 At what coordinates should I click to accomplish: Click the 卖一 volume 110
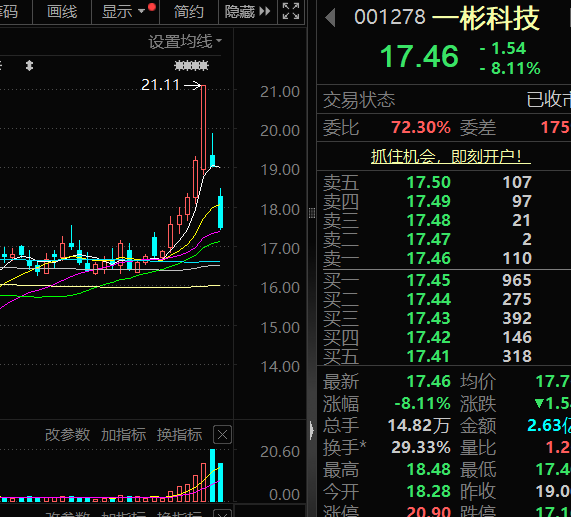coord(517,258)
